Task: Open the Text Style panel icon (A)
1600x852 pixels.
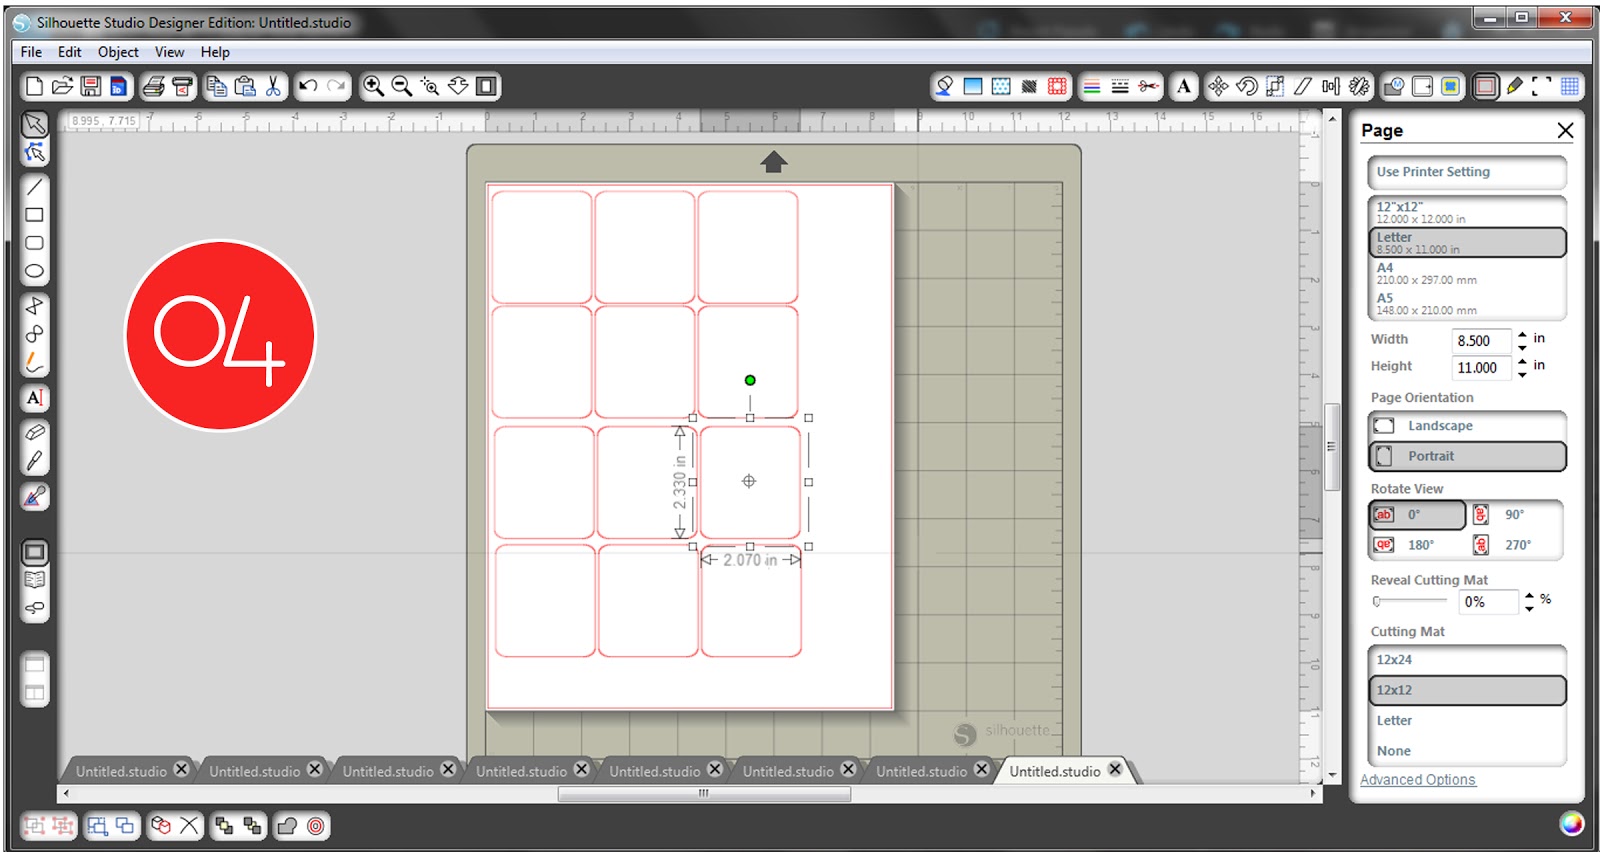Action: tap(1184, 87)
